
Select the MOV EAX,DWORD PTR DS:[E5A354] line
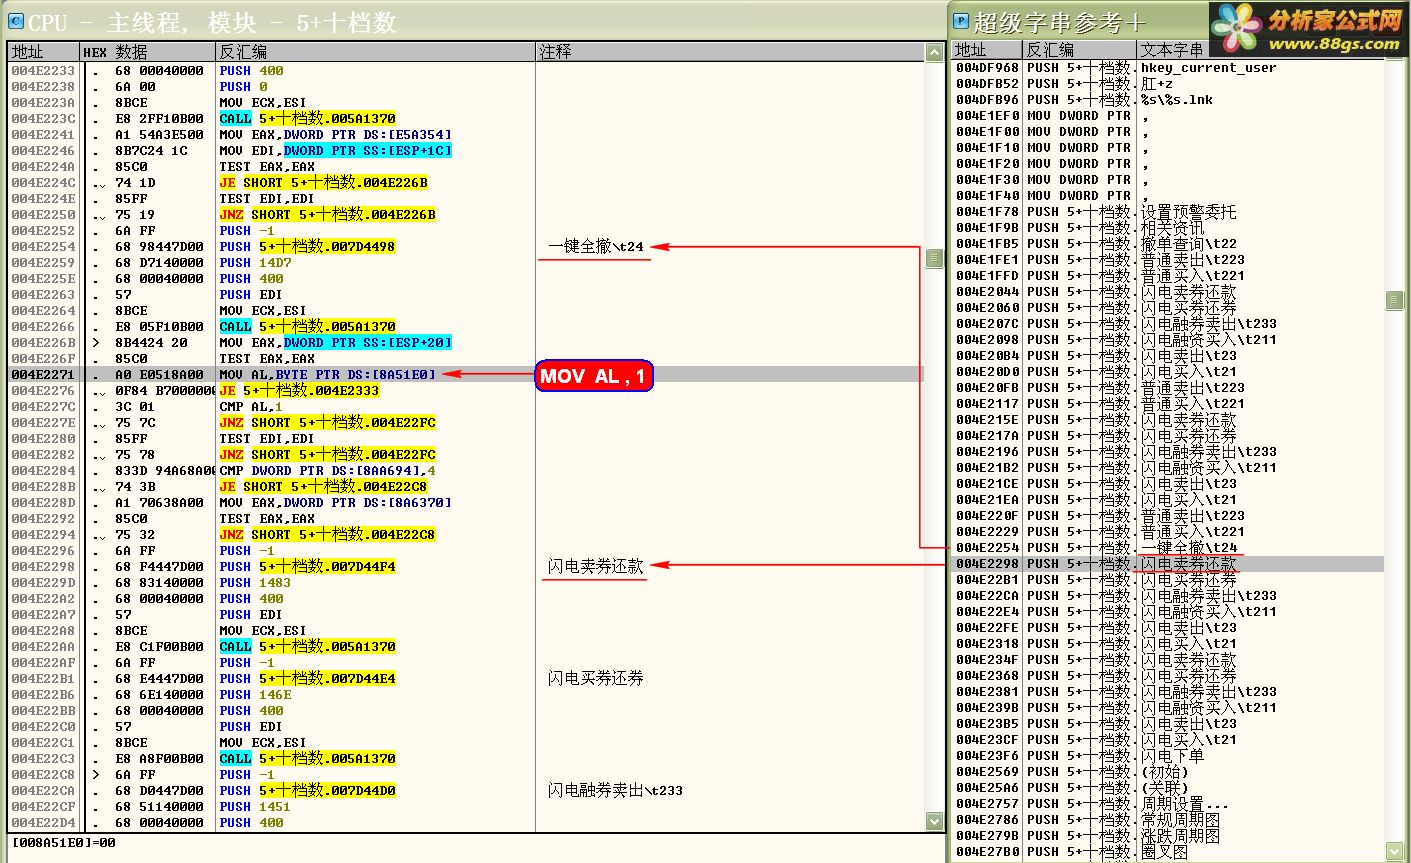click(336, 135)
